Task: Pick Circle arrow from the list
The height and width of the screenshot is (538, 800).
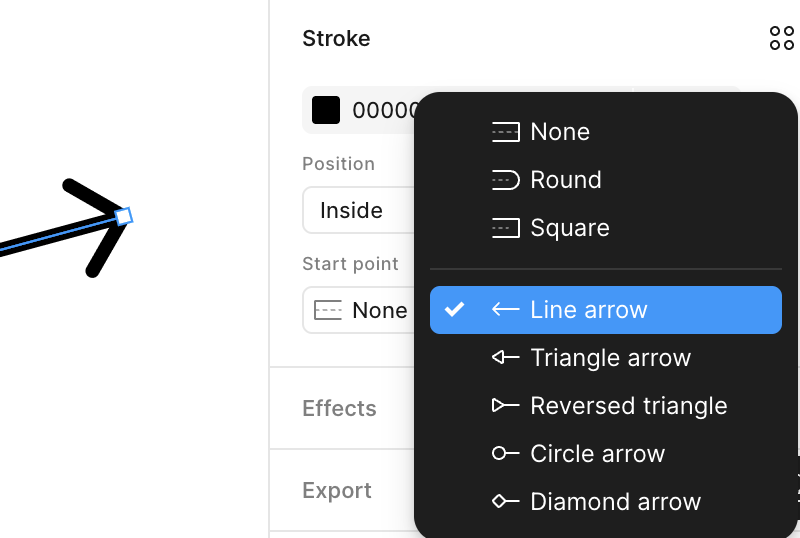Action: click(x=597, y=454)
